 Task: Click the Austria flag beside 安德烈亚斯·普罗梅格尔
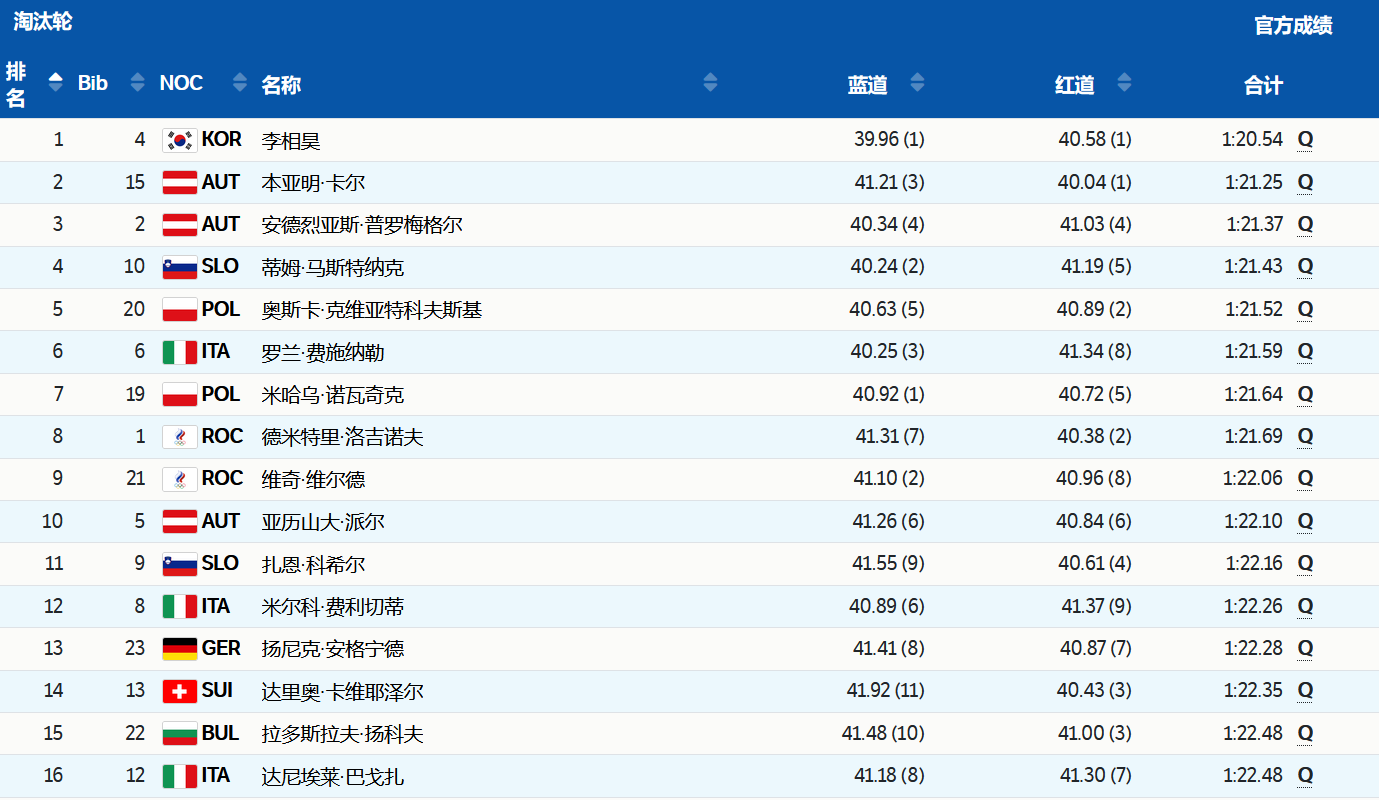pos(180,225)
